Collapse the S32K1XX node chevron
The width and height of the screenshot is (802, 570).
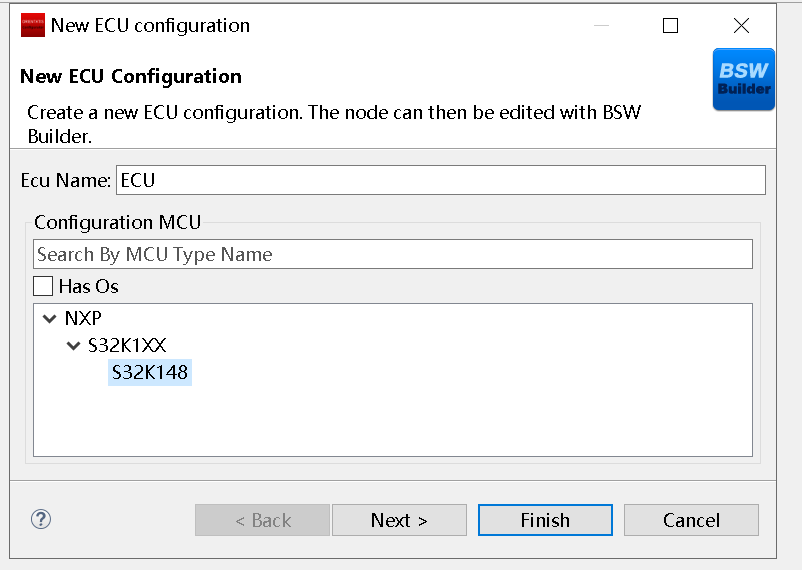coord(73,346)
